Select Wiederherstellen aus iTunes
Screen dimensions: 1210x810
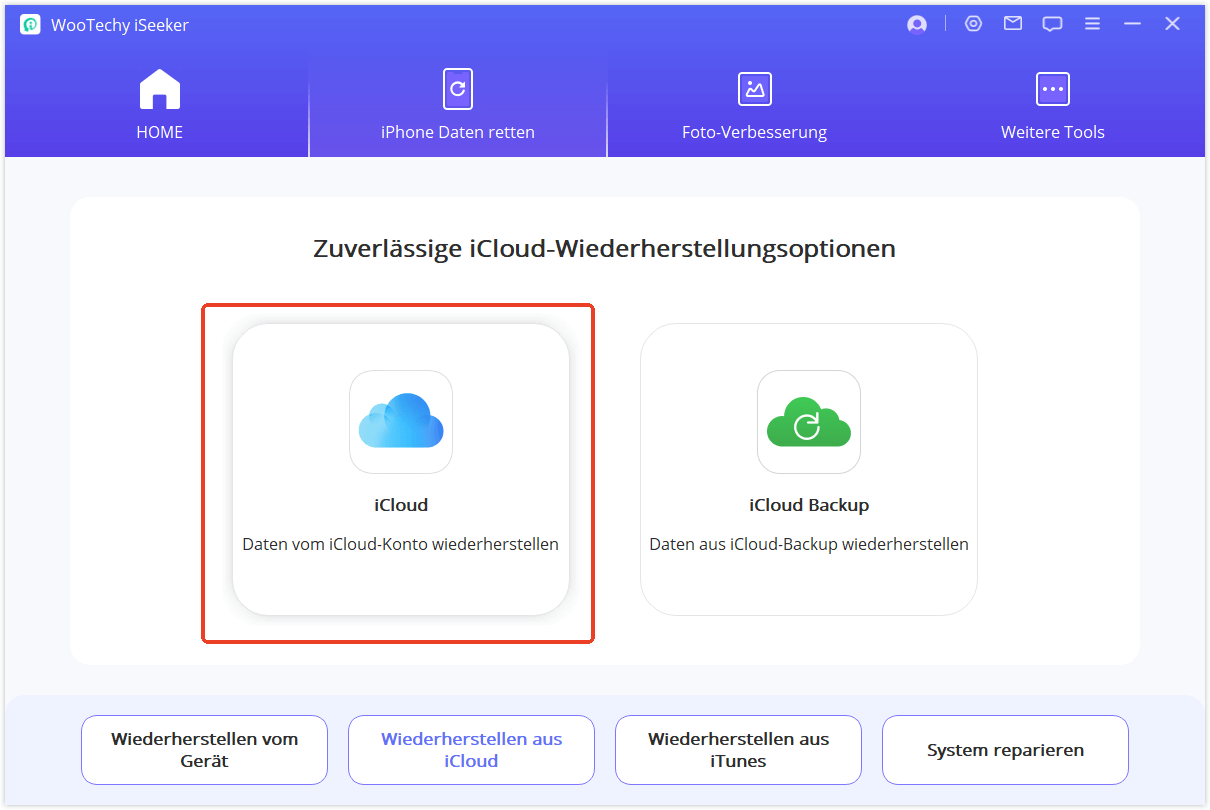pos(738,749)
